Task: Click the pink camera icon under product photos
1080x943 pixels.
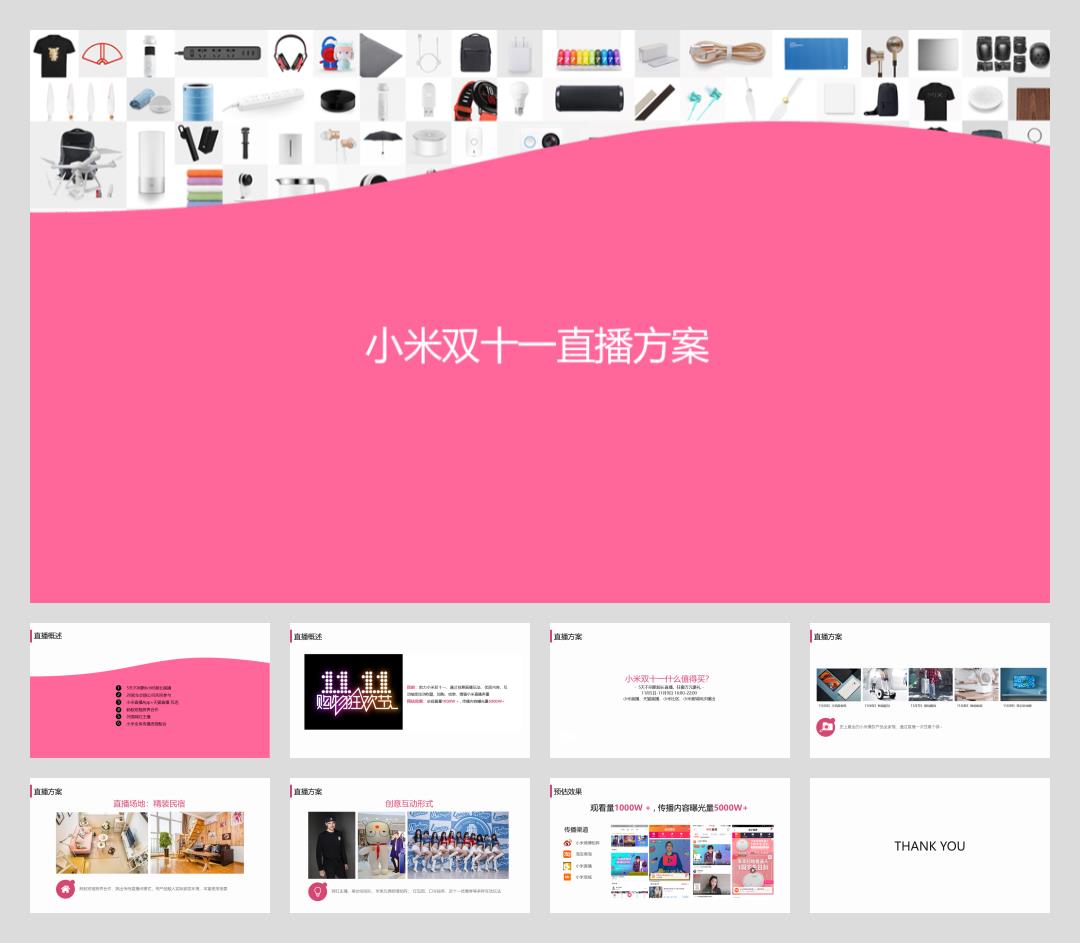Action: (826, 727)
